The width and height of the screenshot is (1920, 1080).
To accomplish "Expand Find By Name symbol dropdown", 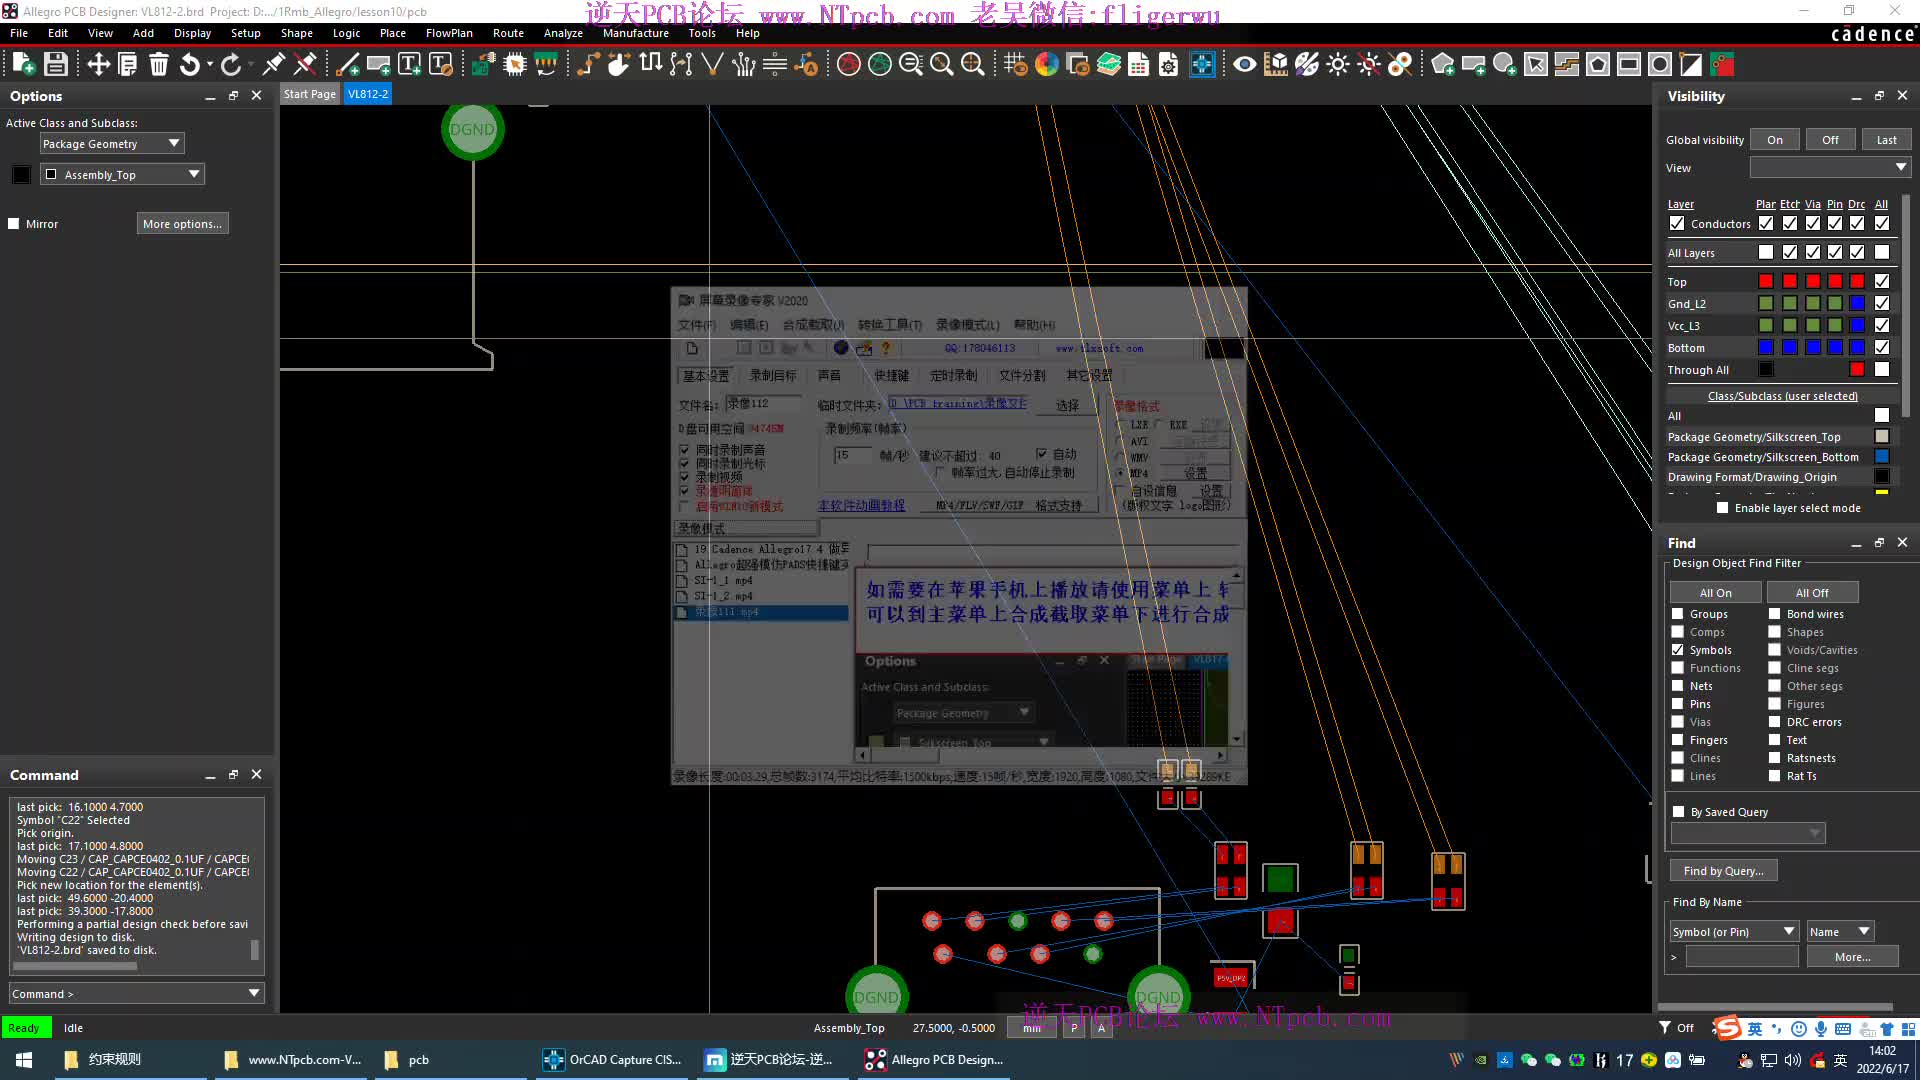I will [x=1788, y=930].
